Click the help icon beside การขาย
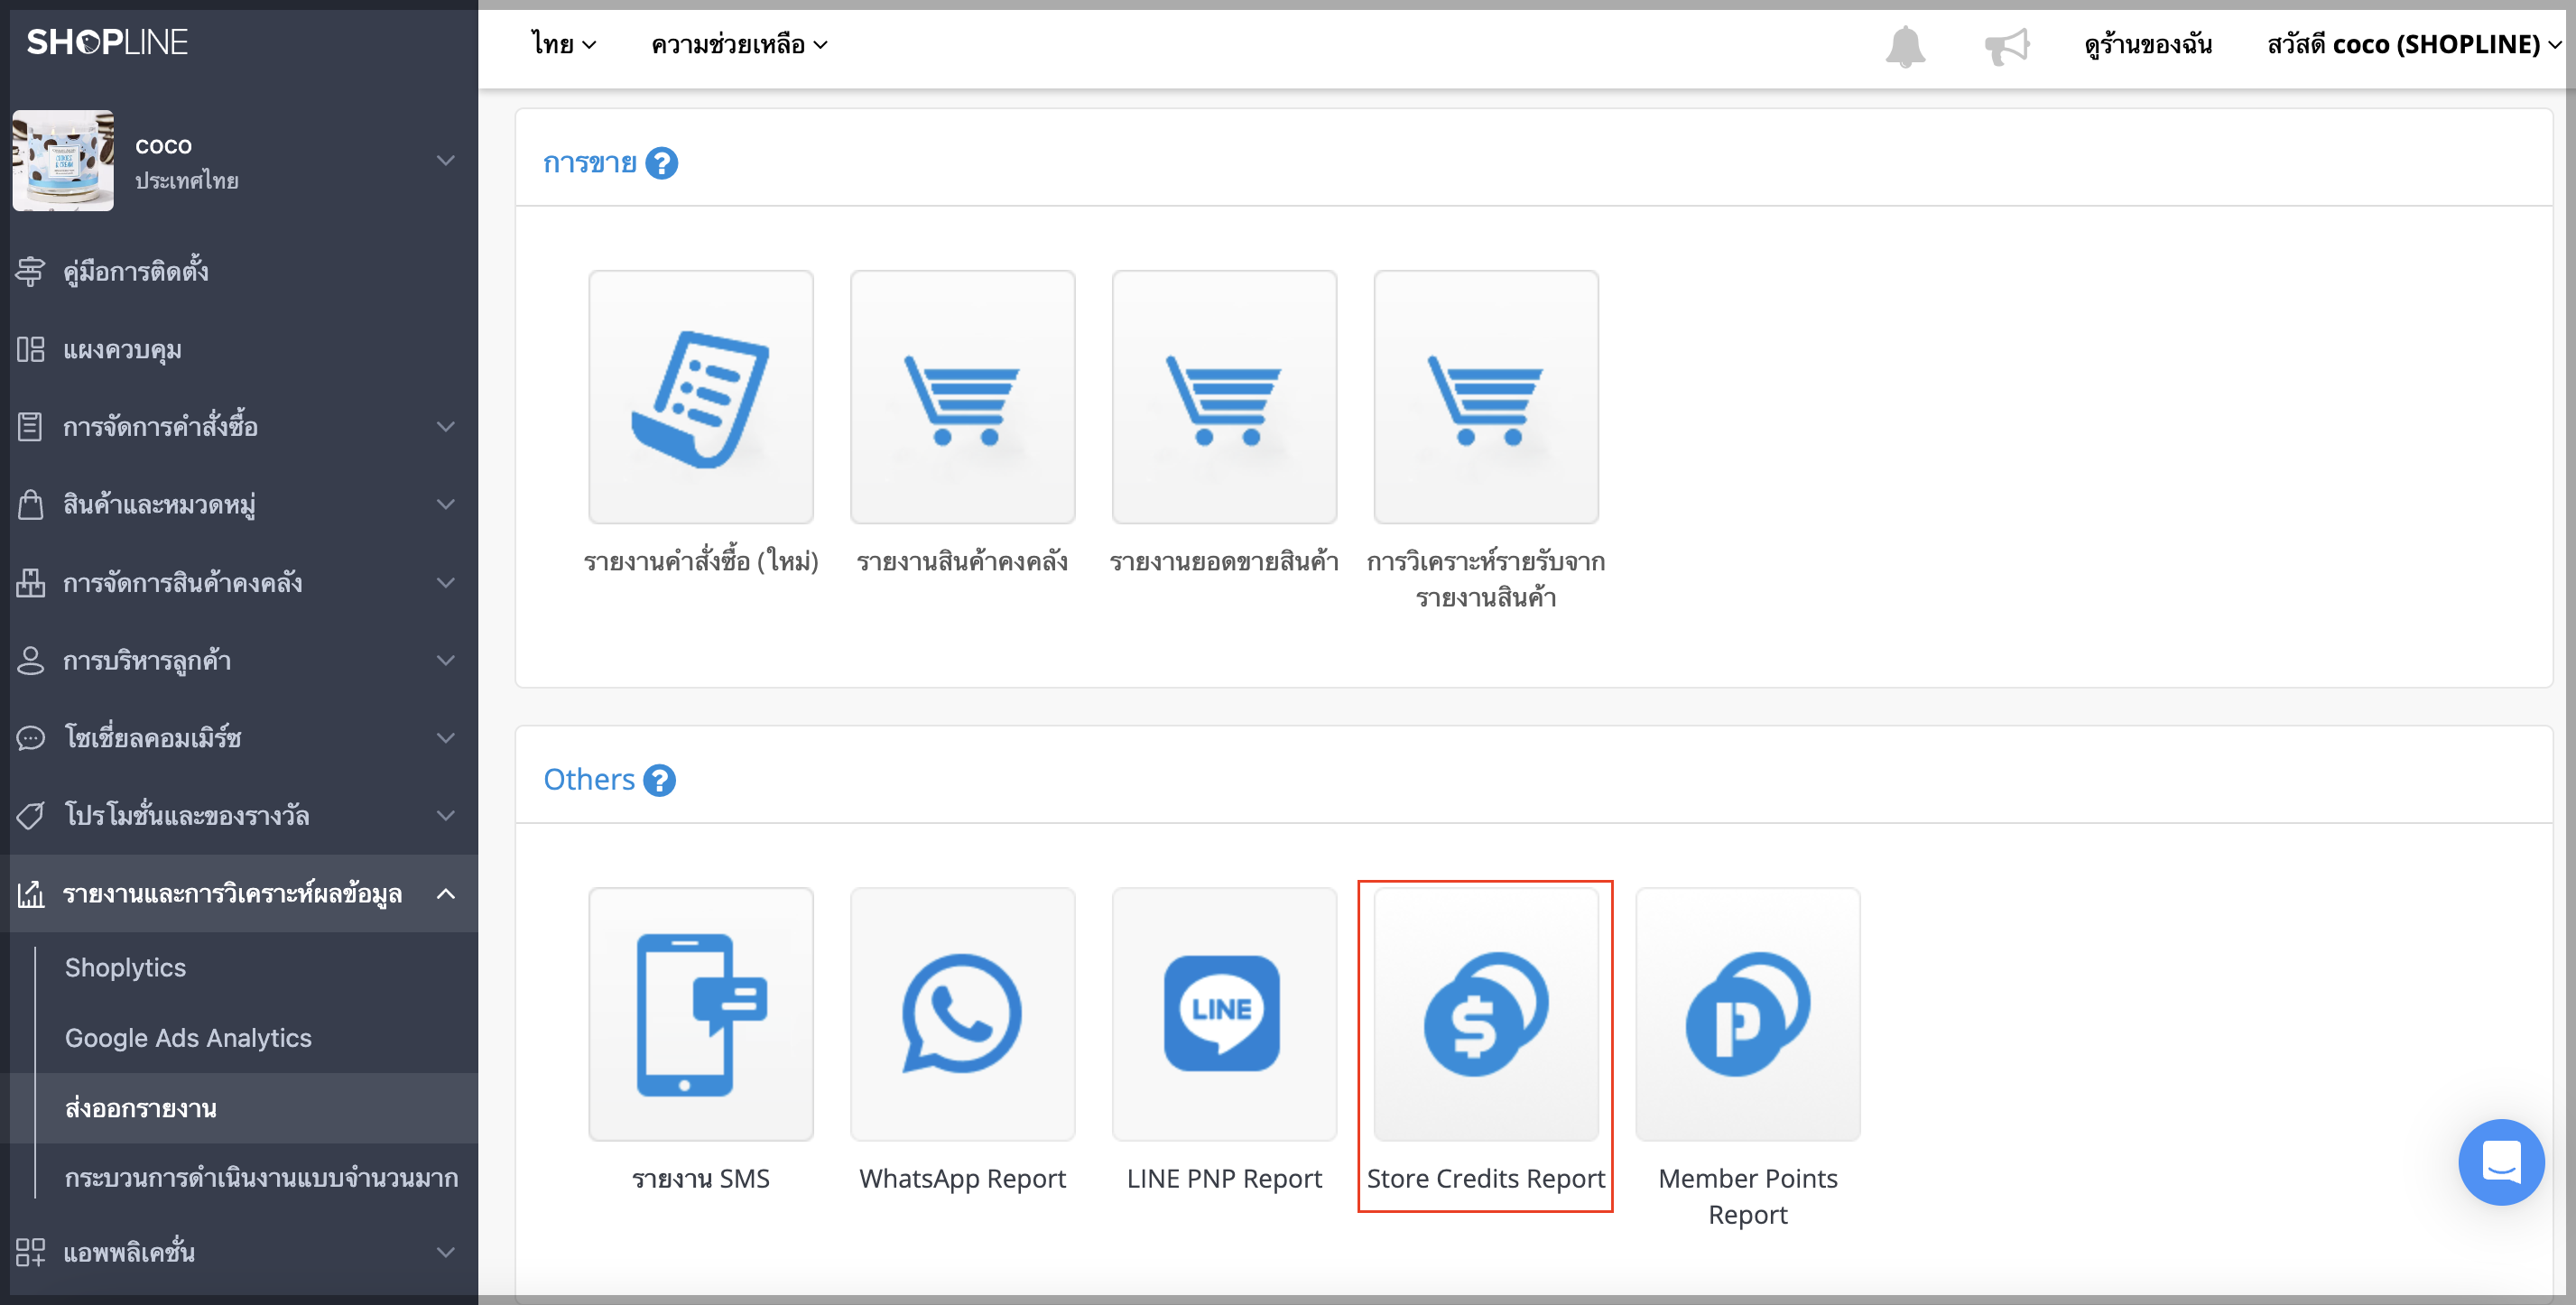This screenshot has height=1305, width=2576. coord(661,163)
